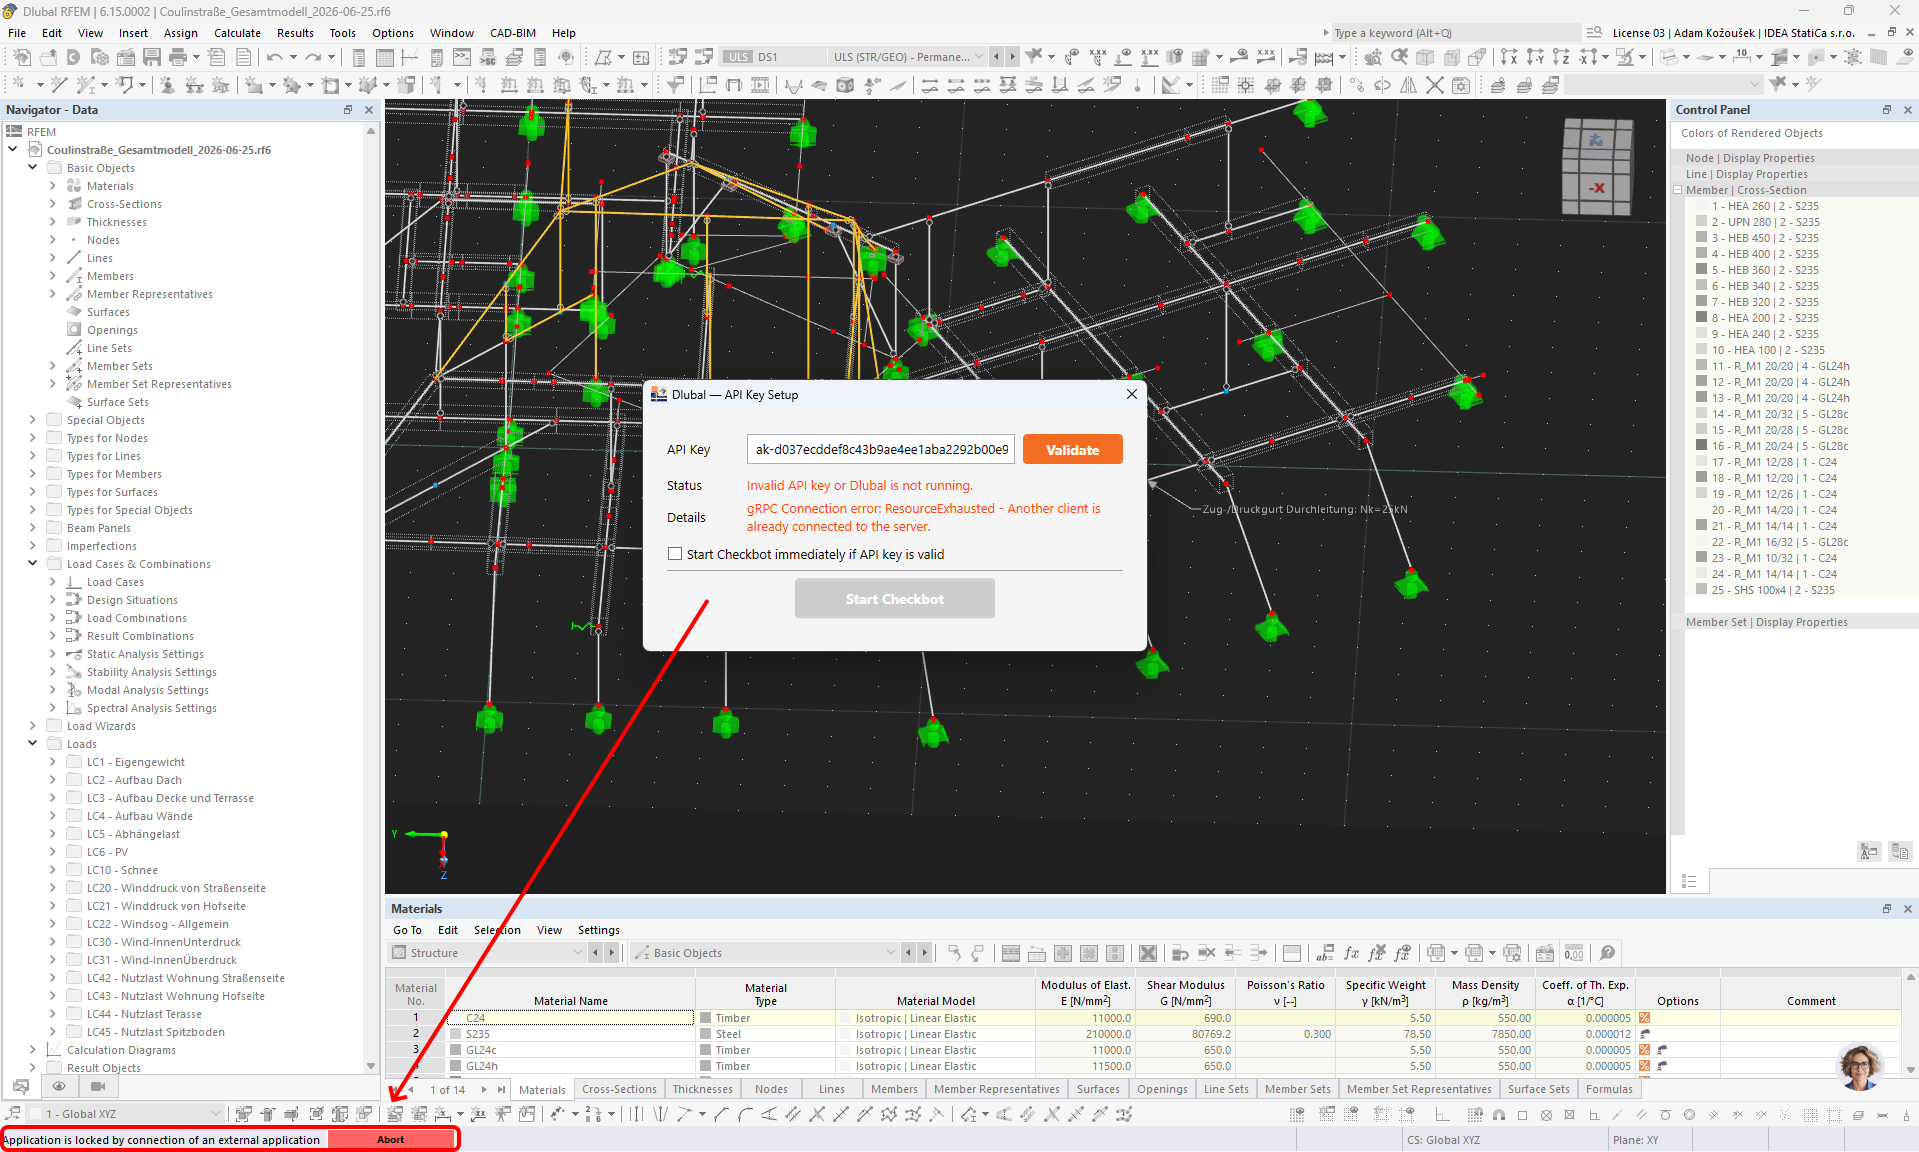The height and width of the screenshot is (1152, 1919).
Task: Collapse the Loads tree node
Action: tap(33, 744)
